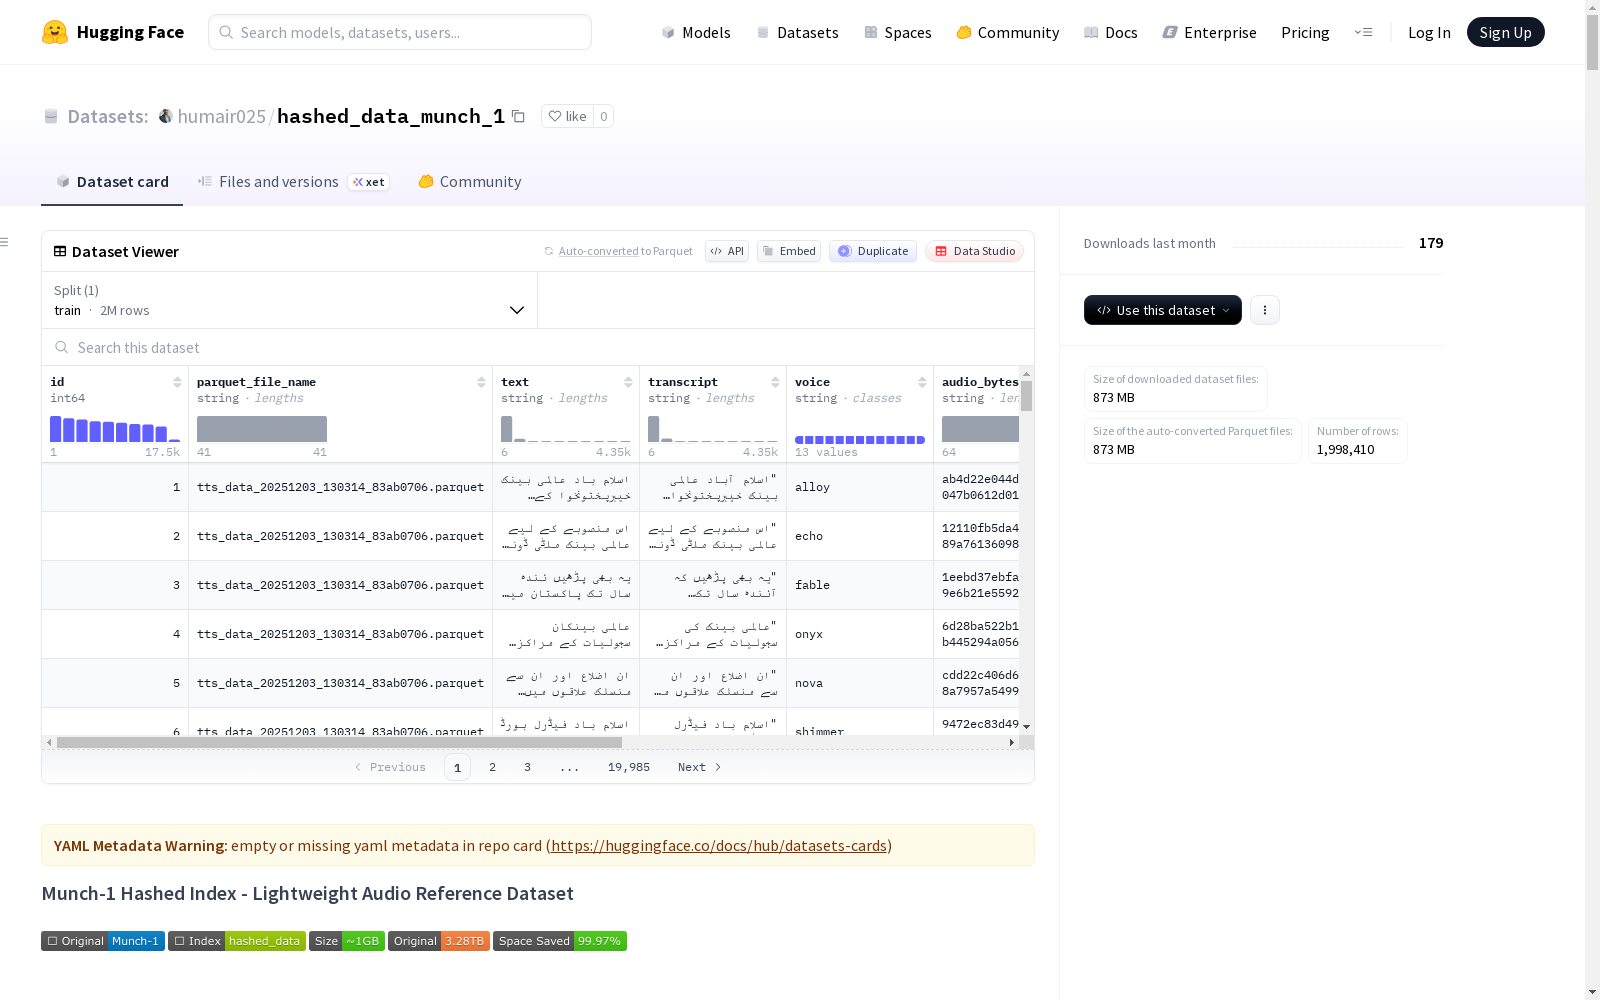Open Datasets in the top navigation

click(797, 32)
